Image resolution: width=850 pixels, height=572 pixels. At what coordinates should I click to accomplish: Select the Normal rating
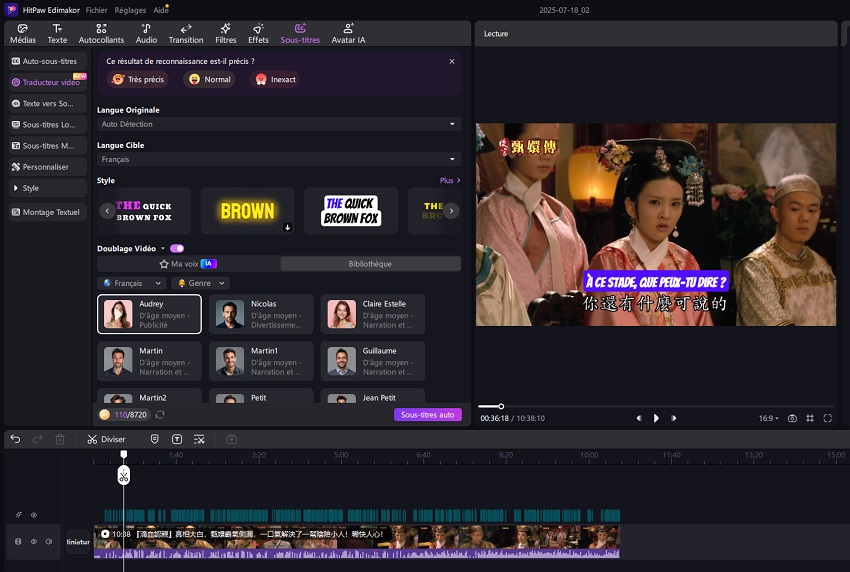pyautogui.click(x=209, y=79)
